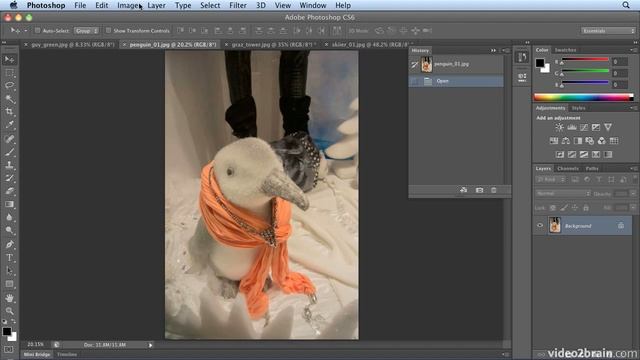Viewport: 640px width, 360px height.
Task: Open the Mini Bridge panel tab
Action: [37, 355]
